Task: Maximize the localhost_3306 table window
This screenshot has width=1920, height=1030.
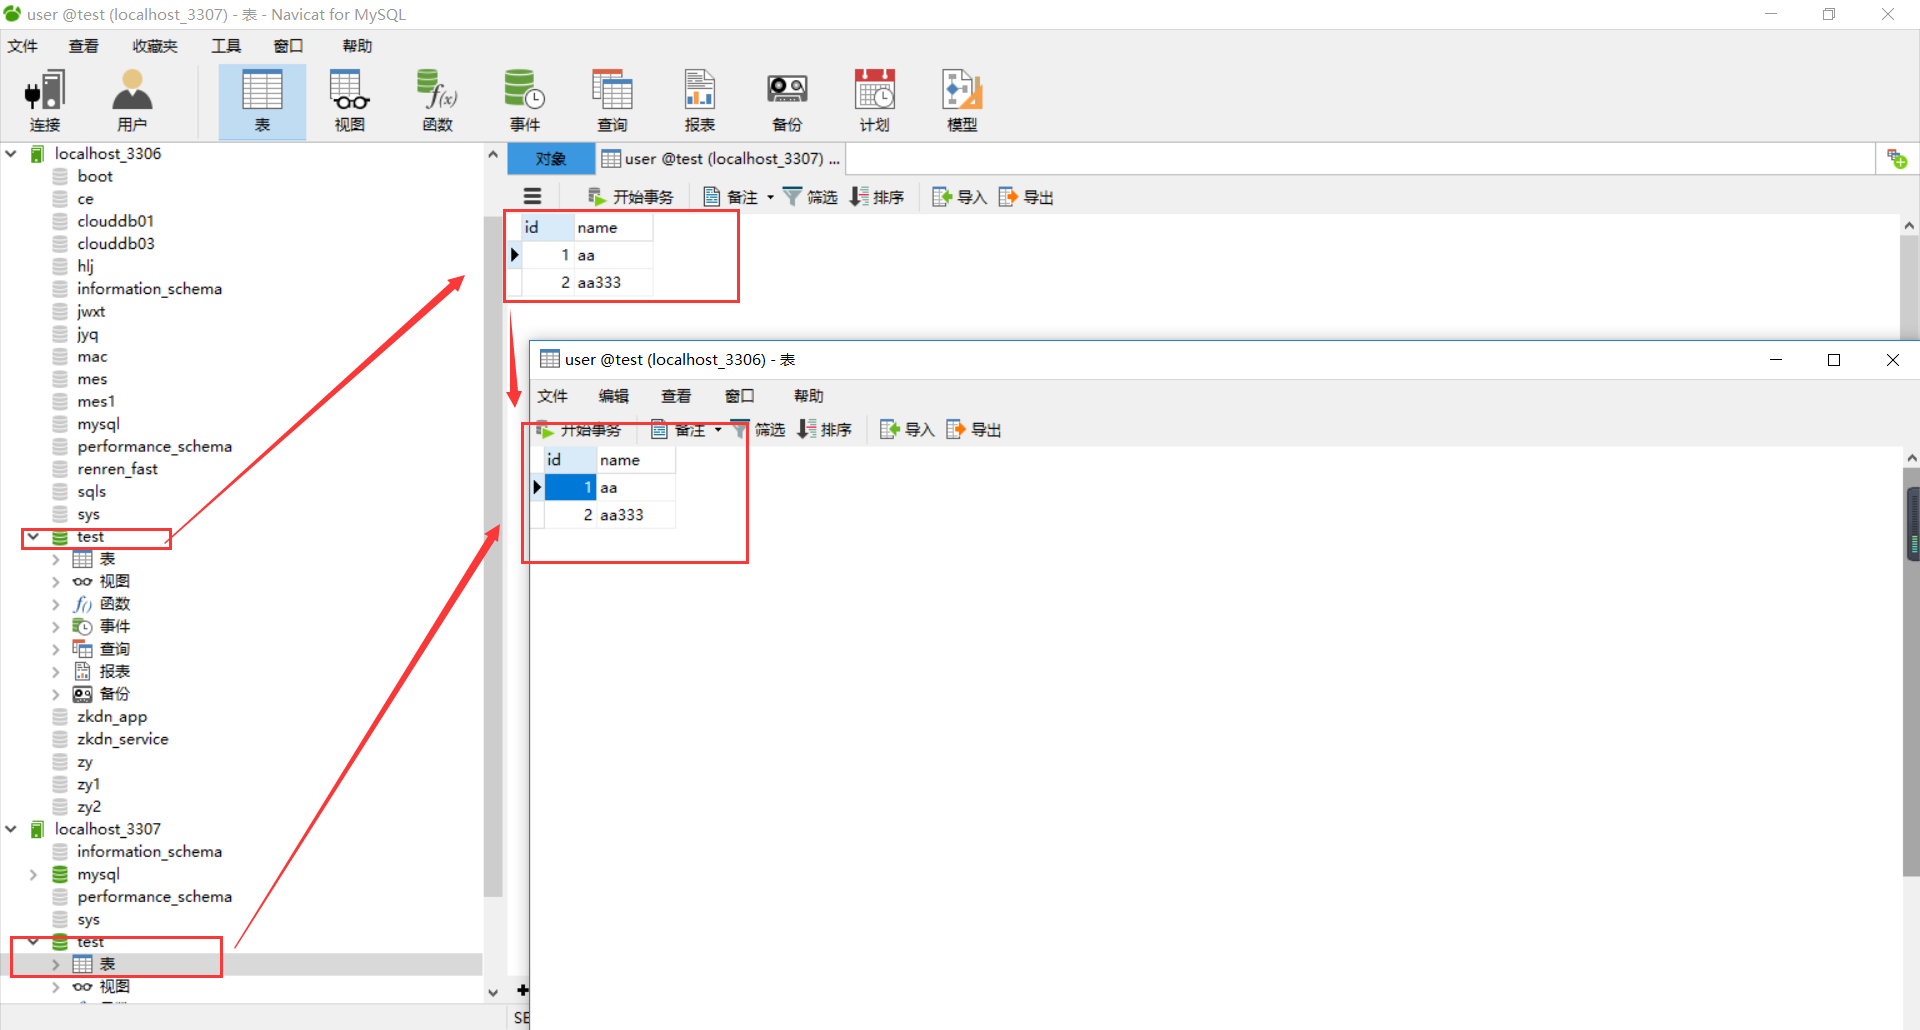Action: coord(1834,360)
